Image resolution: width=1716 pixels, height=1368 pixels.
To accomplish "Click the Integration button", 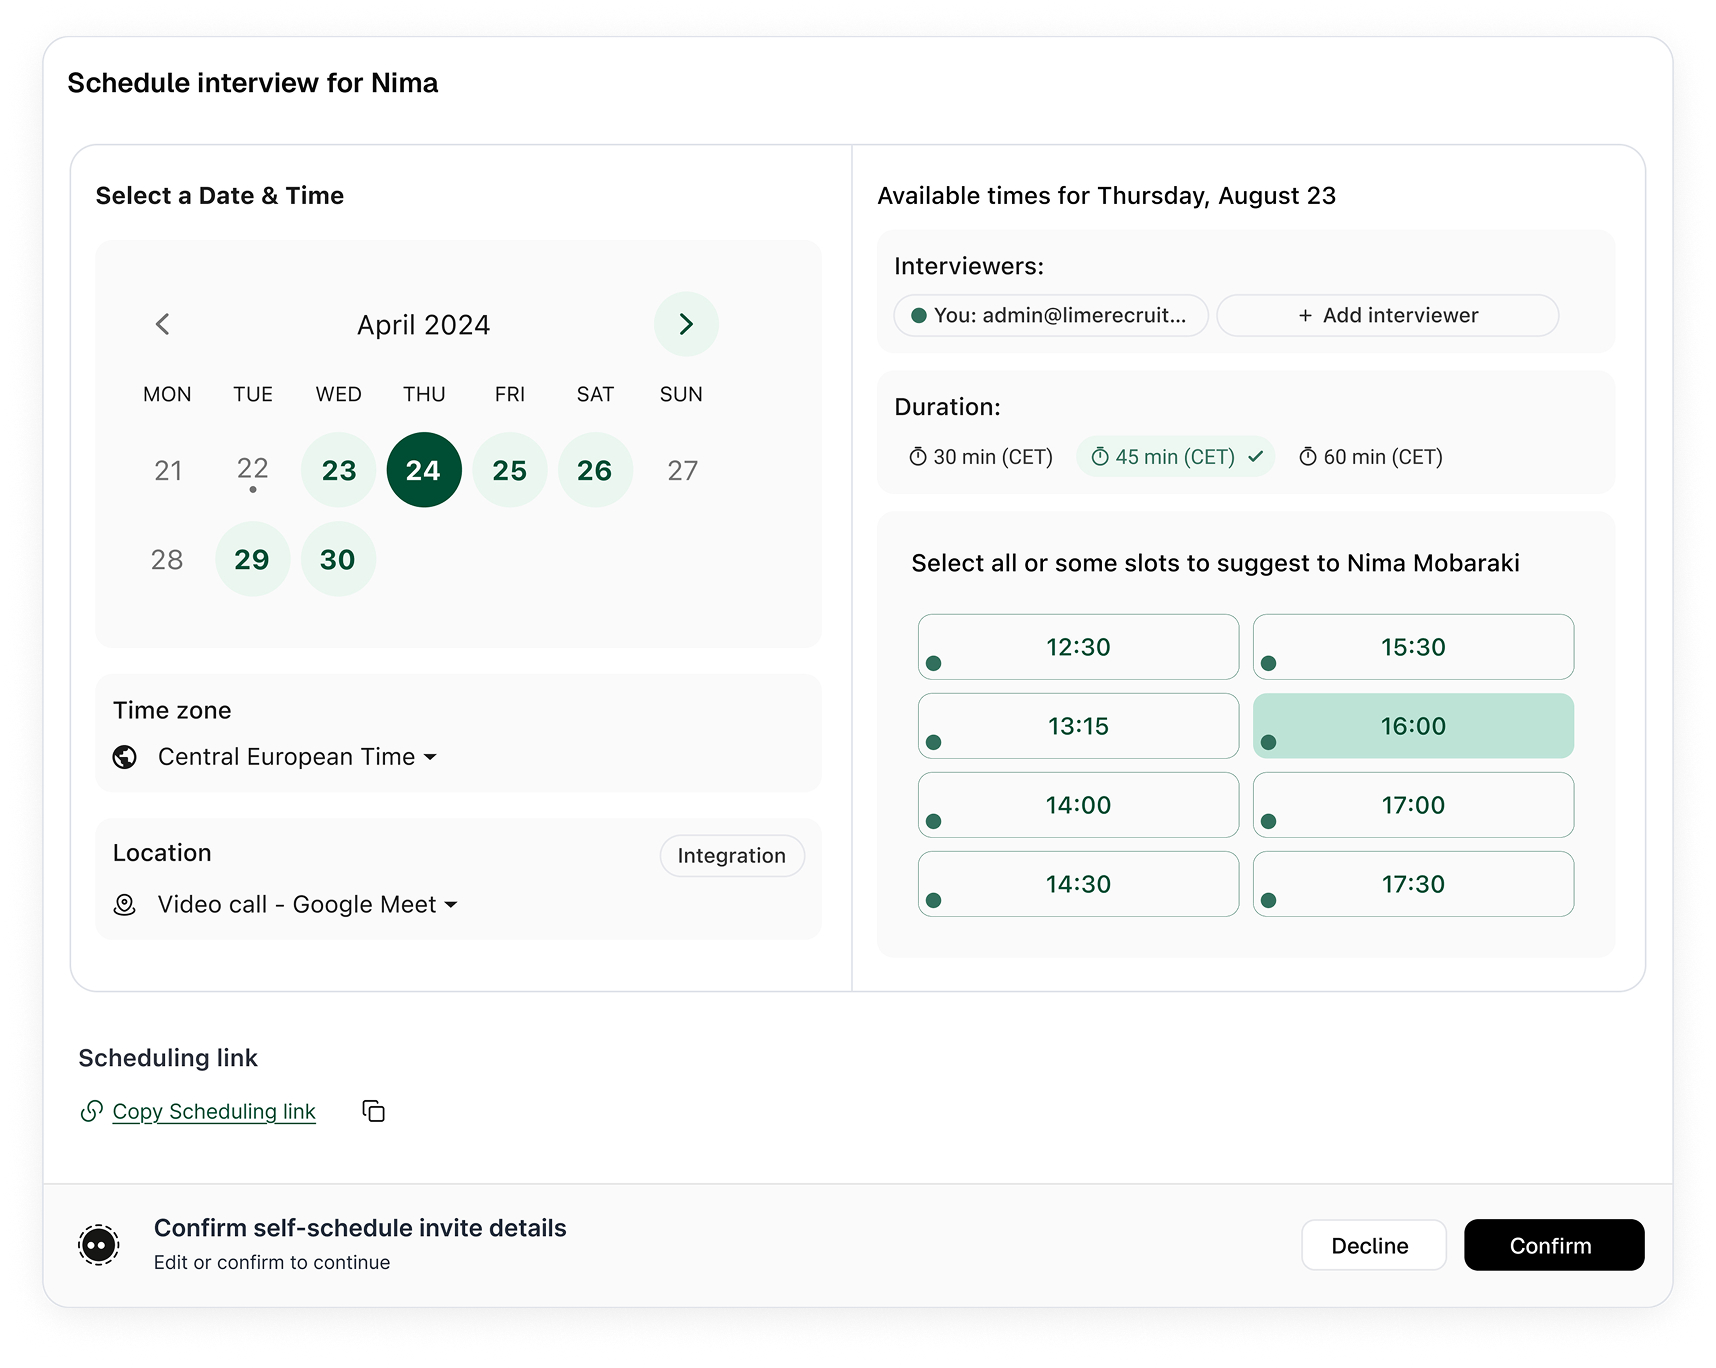I will coord(732,856).
